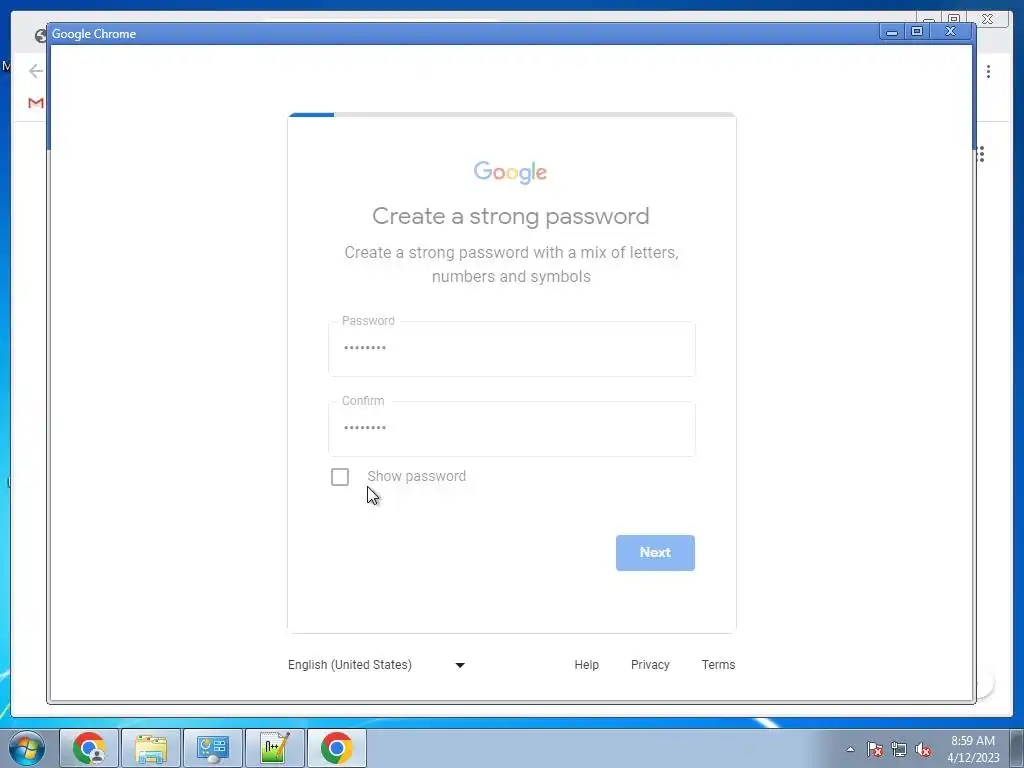The height and width of the screenshot is (768, 1024).
Task: Open the English (United States) language dropdown
Action: pos(376,665)
